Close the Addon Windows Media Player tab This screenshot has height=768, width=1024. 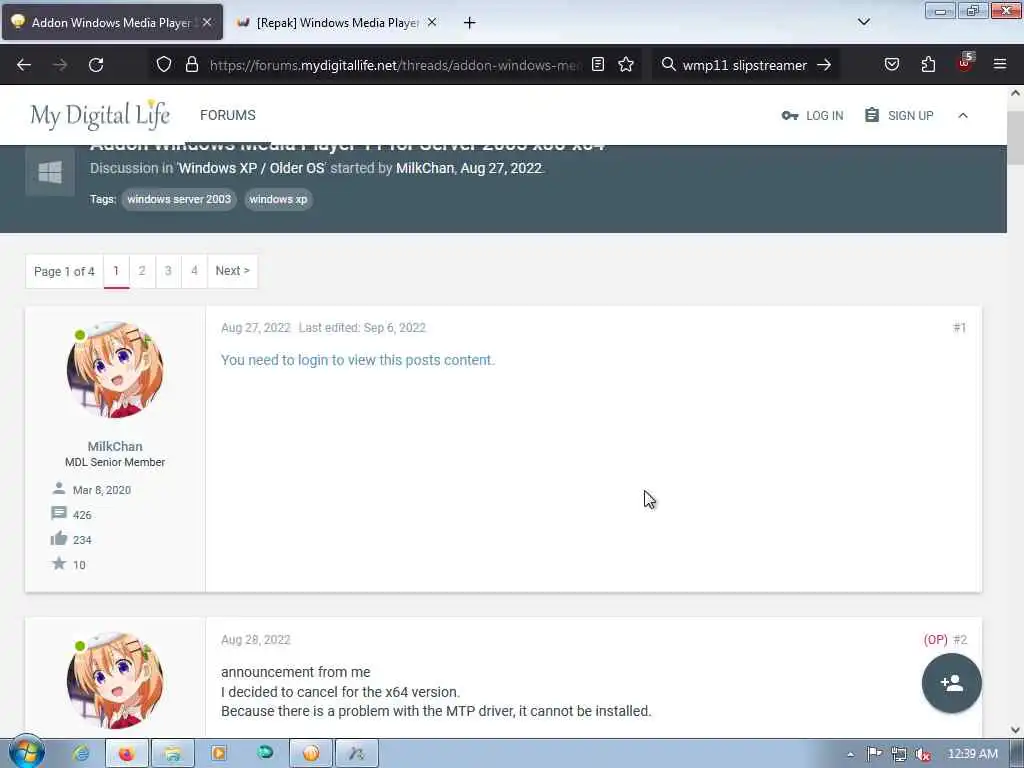[x=207, y=22]
